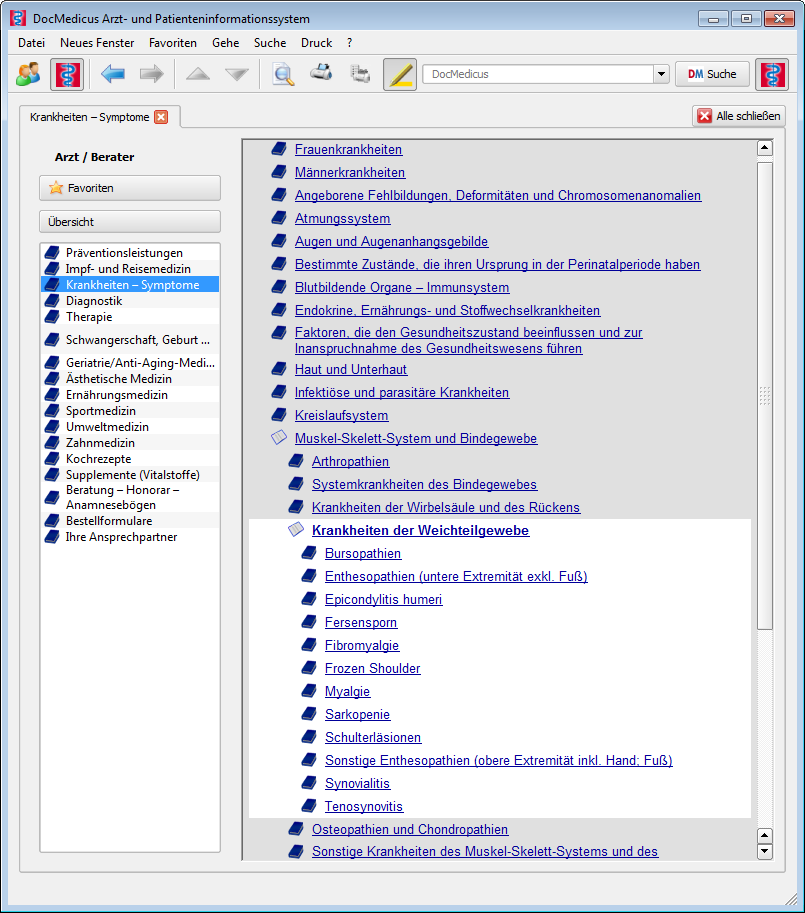Click the printer icon
The width and height of the screenshot is (805, 913).
321,72
